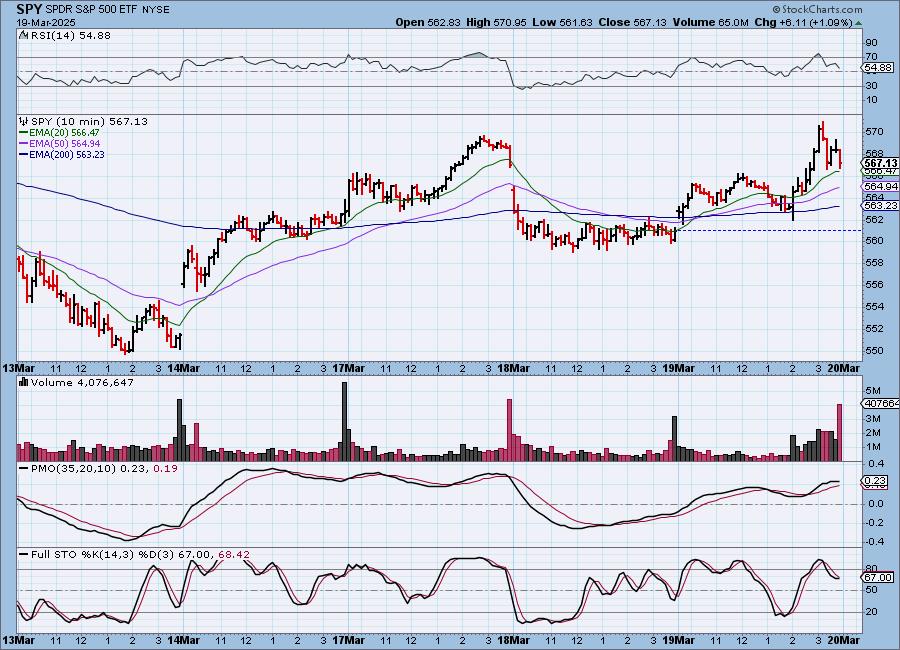Select the SPDR S&P 500 ETF name

click(x=91, y=10)
